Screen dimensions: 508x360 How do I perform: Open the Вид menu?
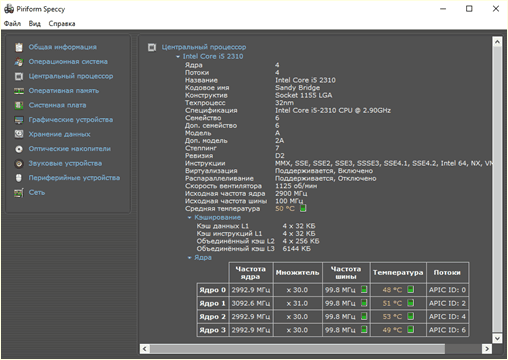34,24
